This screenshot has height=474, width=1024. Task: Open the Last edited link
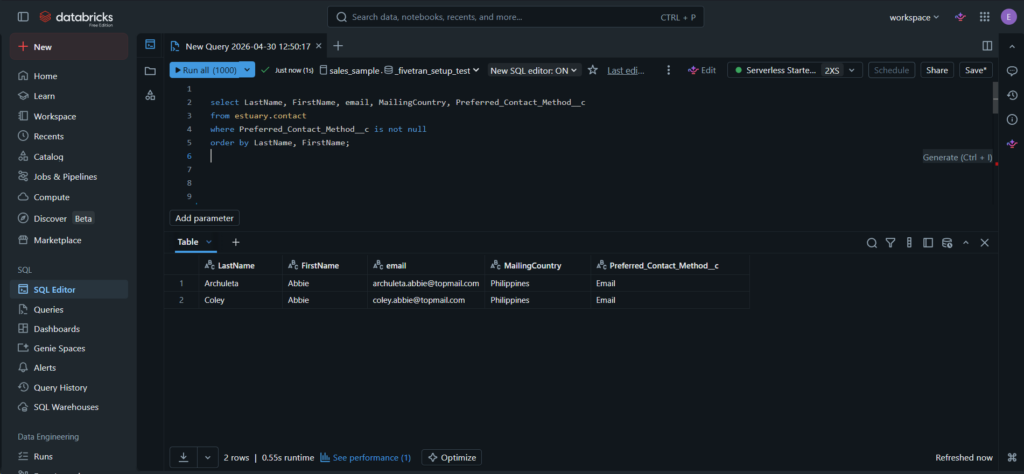coord(626,70)
